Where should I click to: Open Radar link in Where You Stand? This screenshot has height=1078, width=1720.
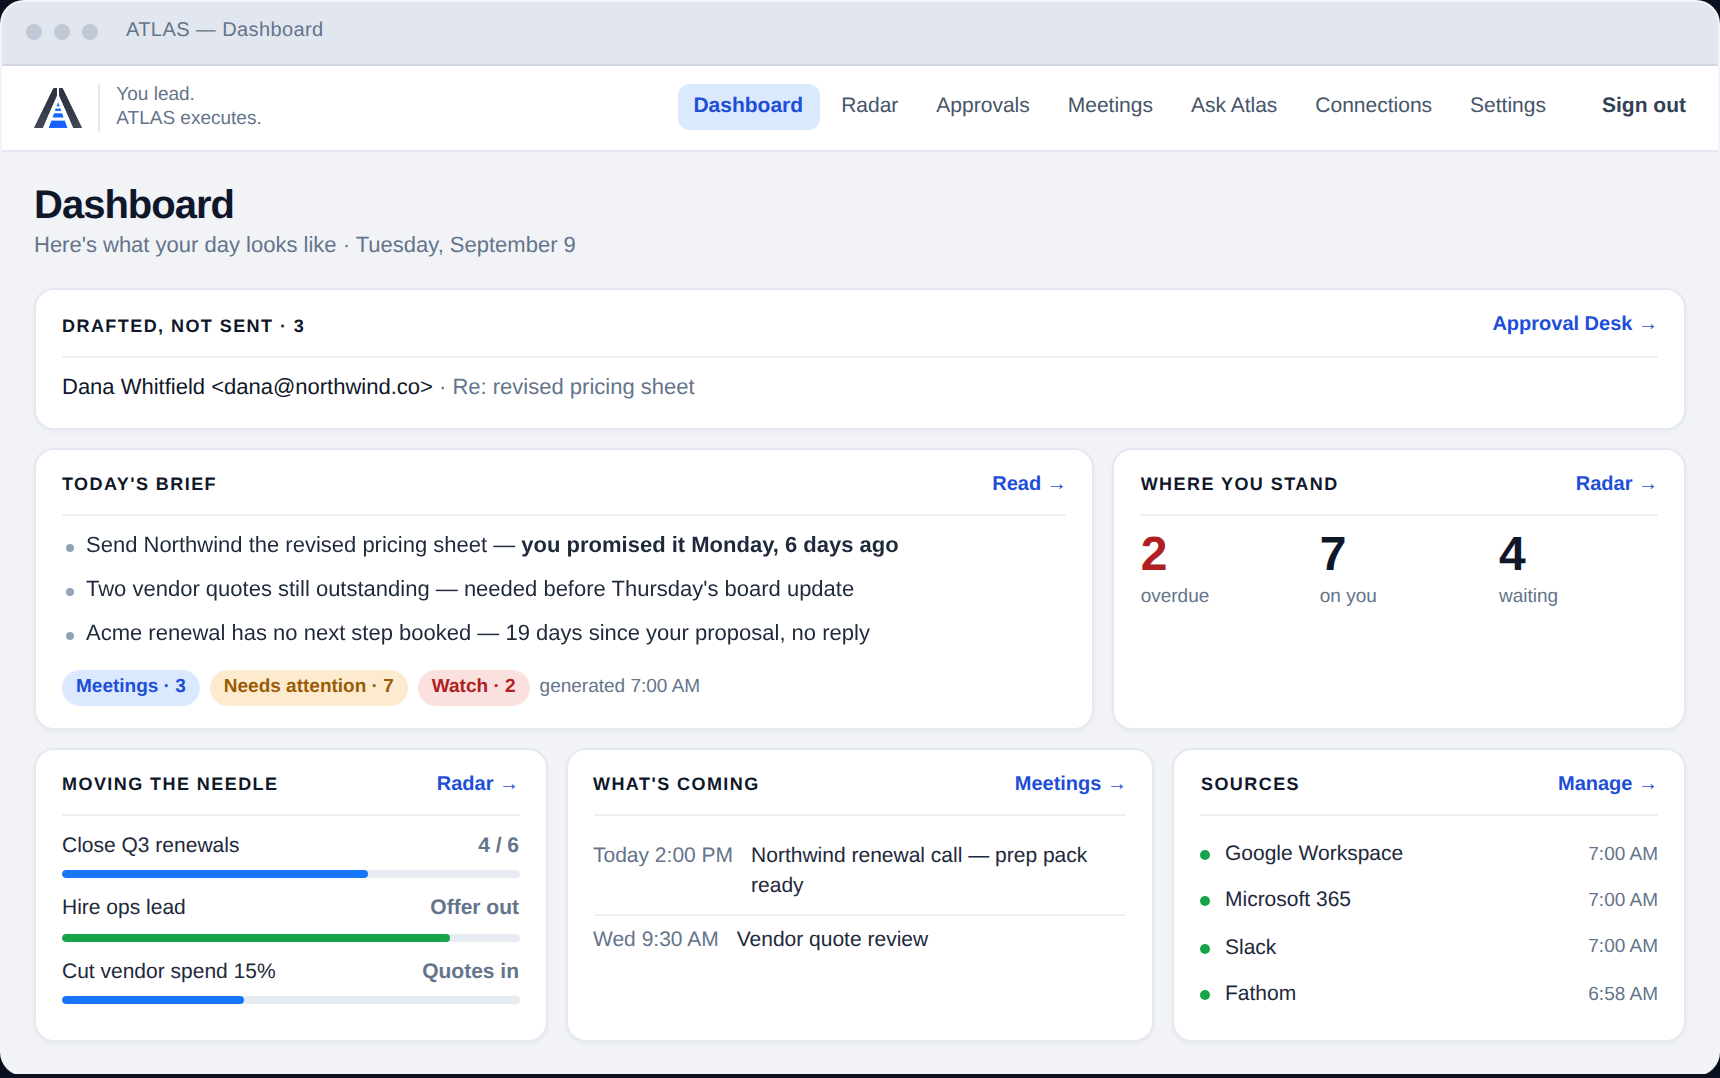click(x=1616, y=484)
